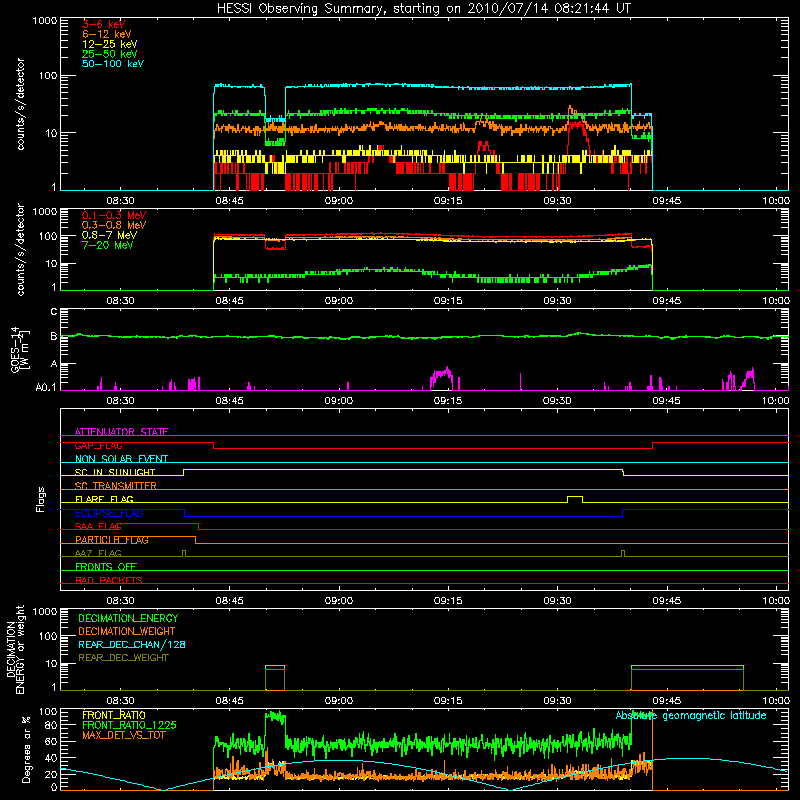Select the SC_IN_SUNLIGHT flag label

tap(115, 472)
